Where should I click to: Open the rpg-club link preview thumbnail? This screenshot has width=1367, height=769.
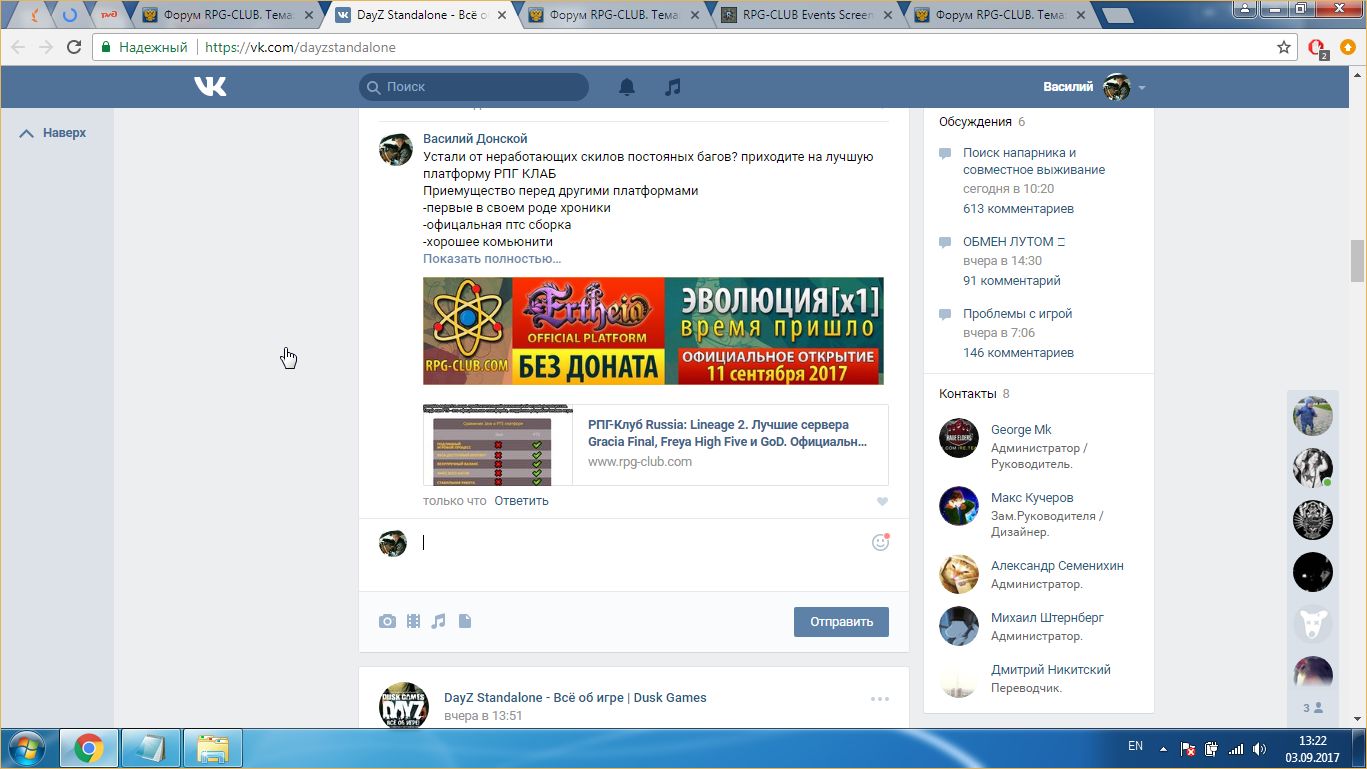tap(498, 444)
